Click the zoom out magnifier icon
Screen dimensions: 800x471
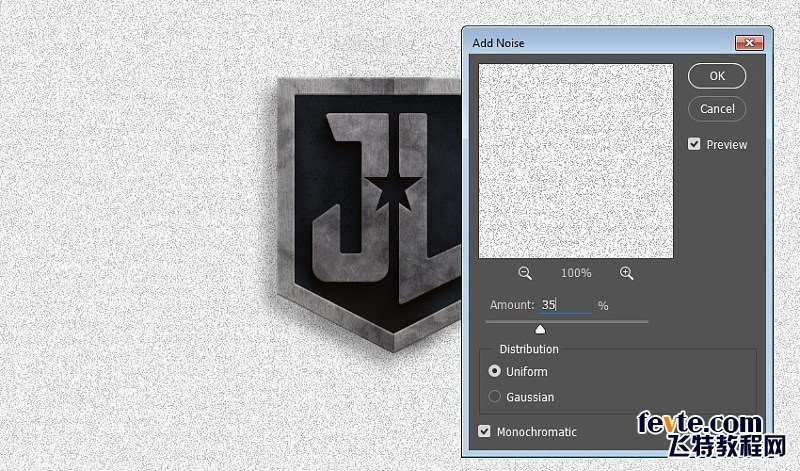(525, 273)
